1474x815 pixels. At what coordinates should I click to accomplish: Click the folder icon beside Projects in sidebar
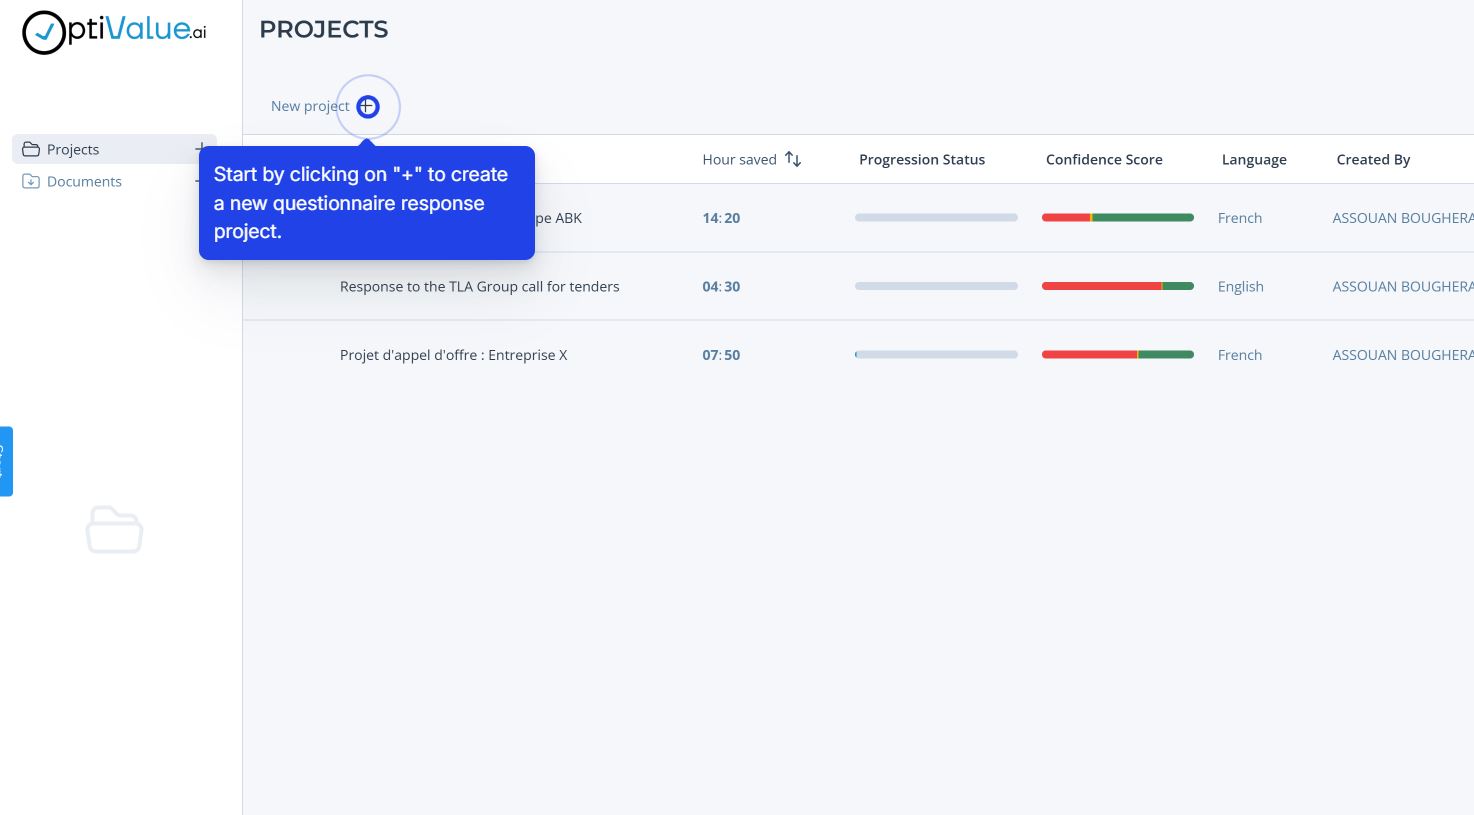coord(31,149)
